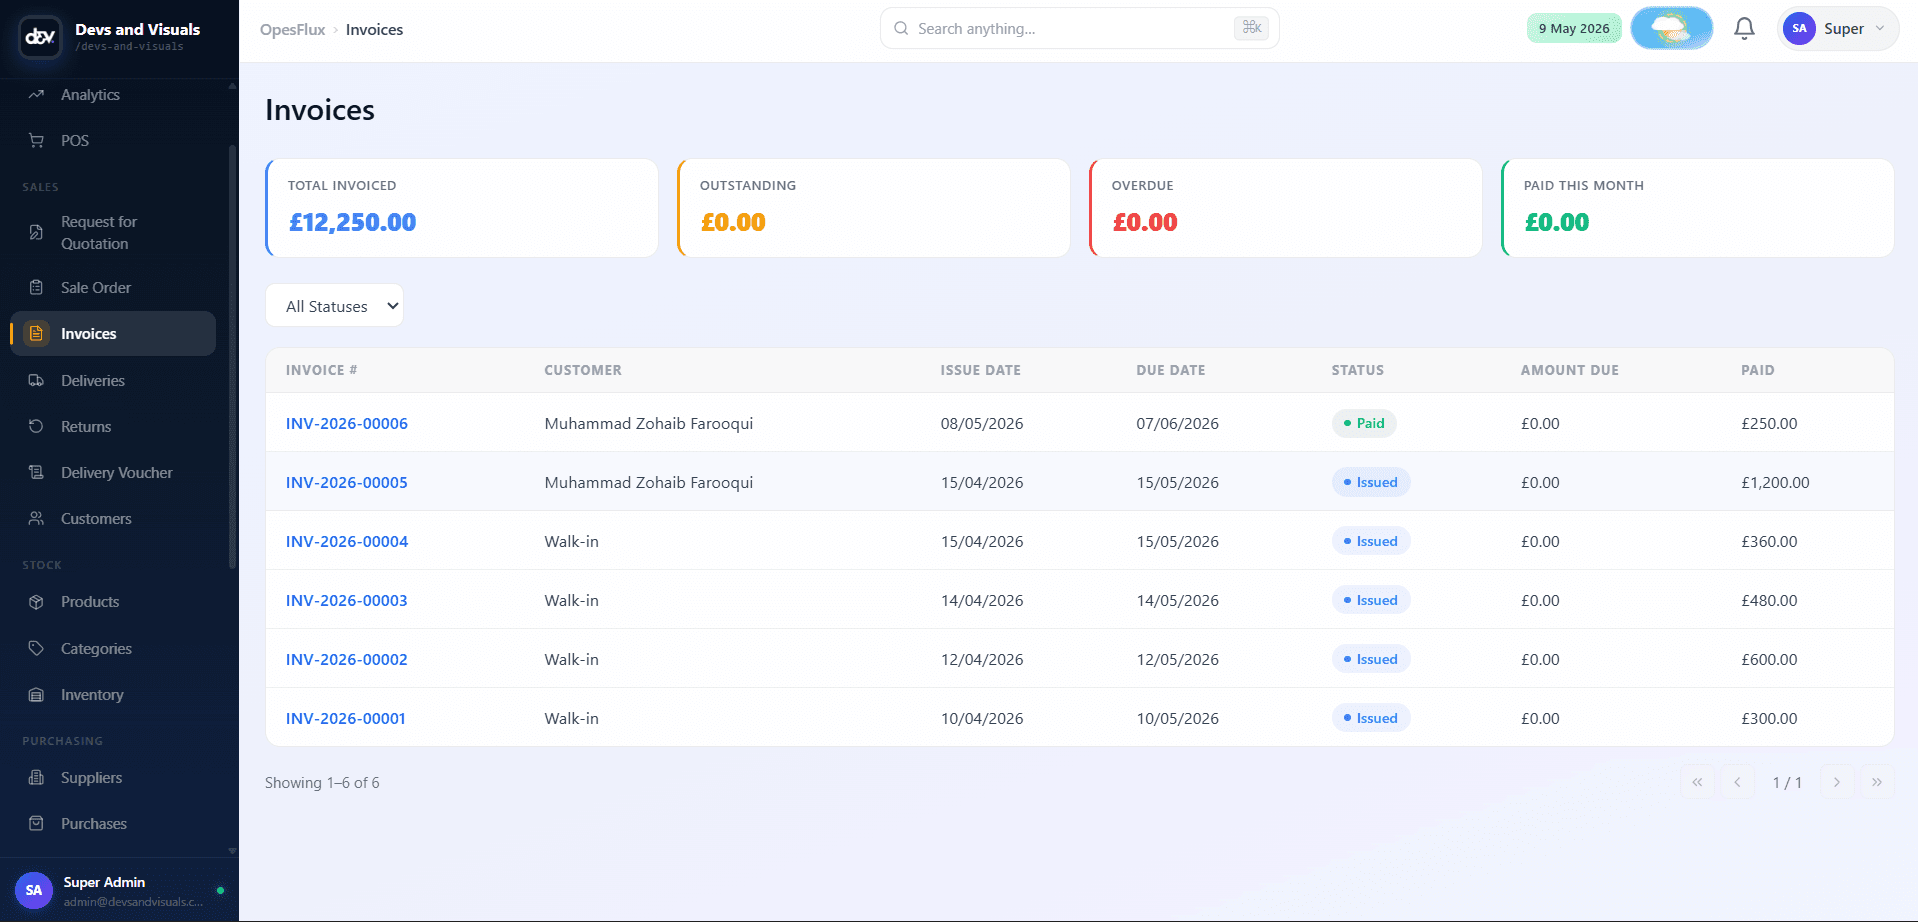Click the search magnifier icon
This screenshot has height=922, width=1918.
(901, 28)
